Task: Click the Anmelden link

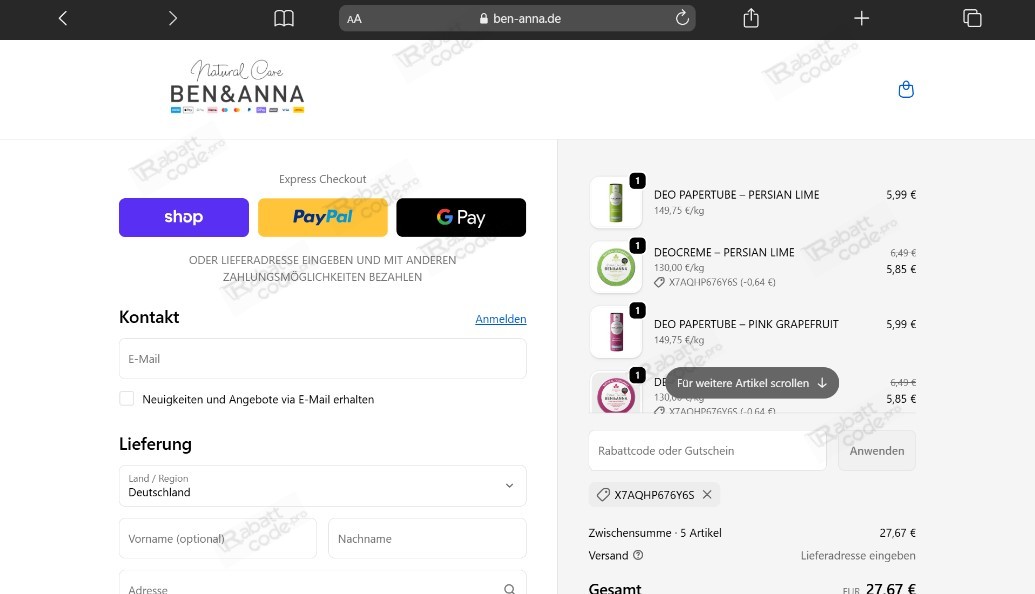Action: [500, 318]
